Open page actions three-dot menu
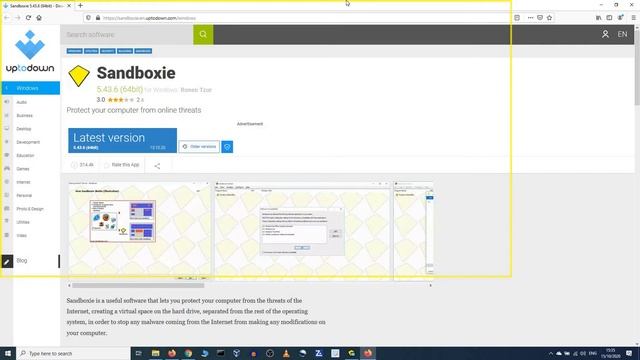 coord(530,18)
